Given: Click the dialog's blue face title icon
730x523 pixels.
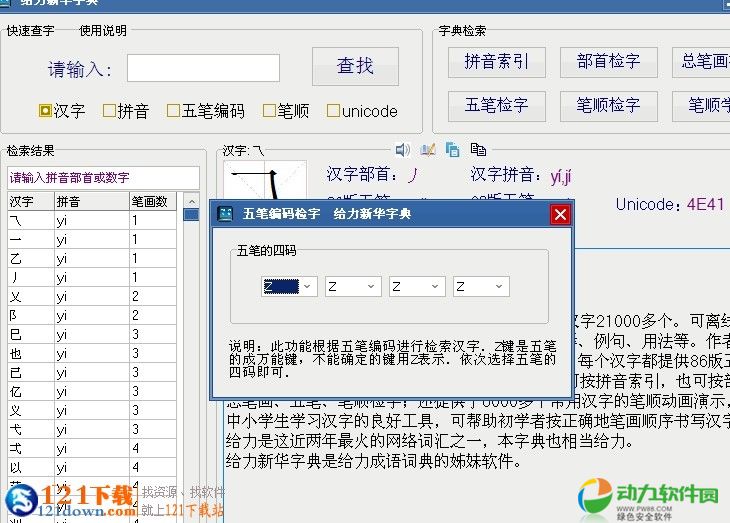Looking at the screenshot, I should [225, 214].
